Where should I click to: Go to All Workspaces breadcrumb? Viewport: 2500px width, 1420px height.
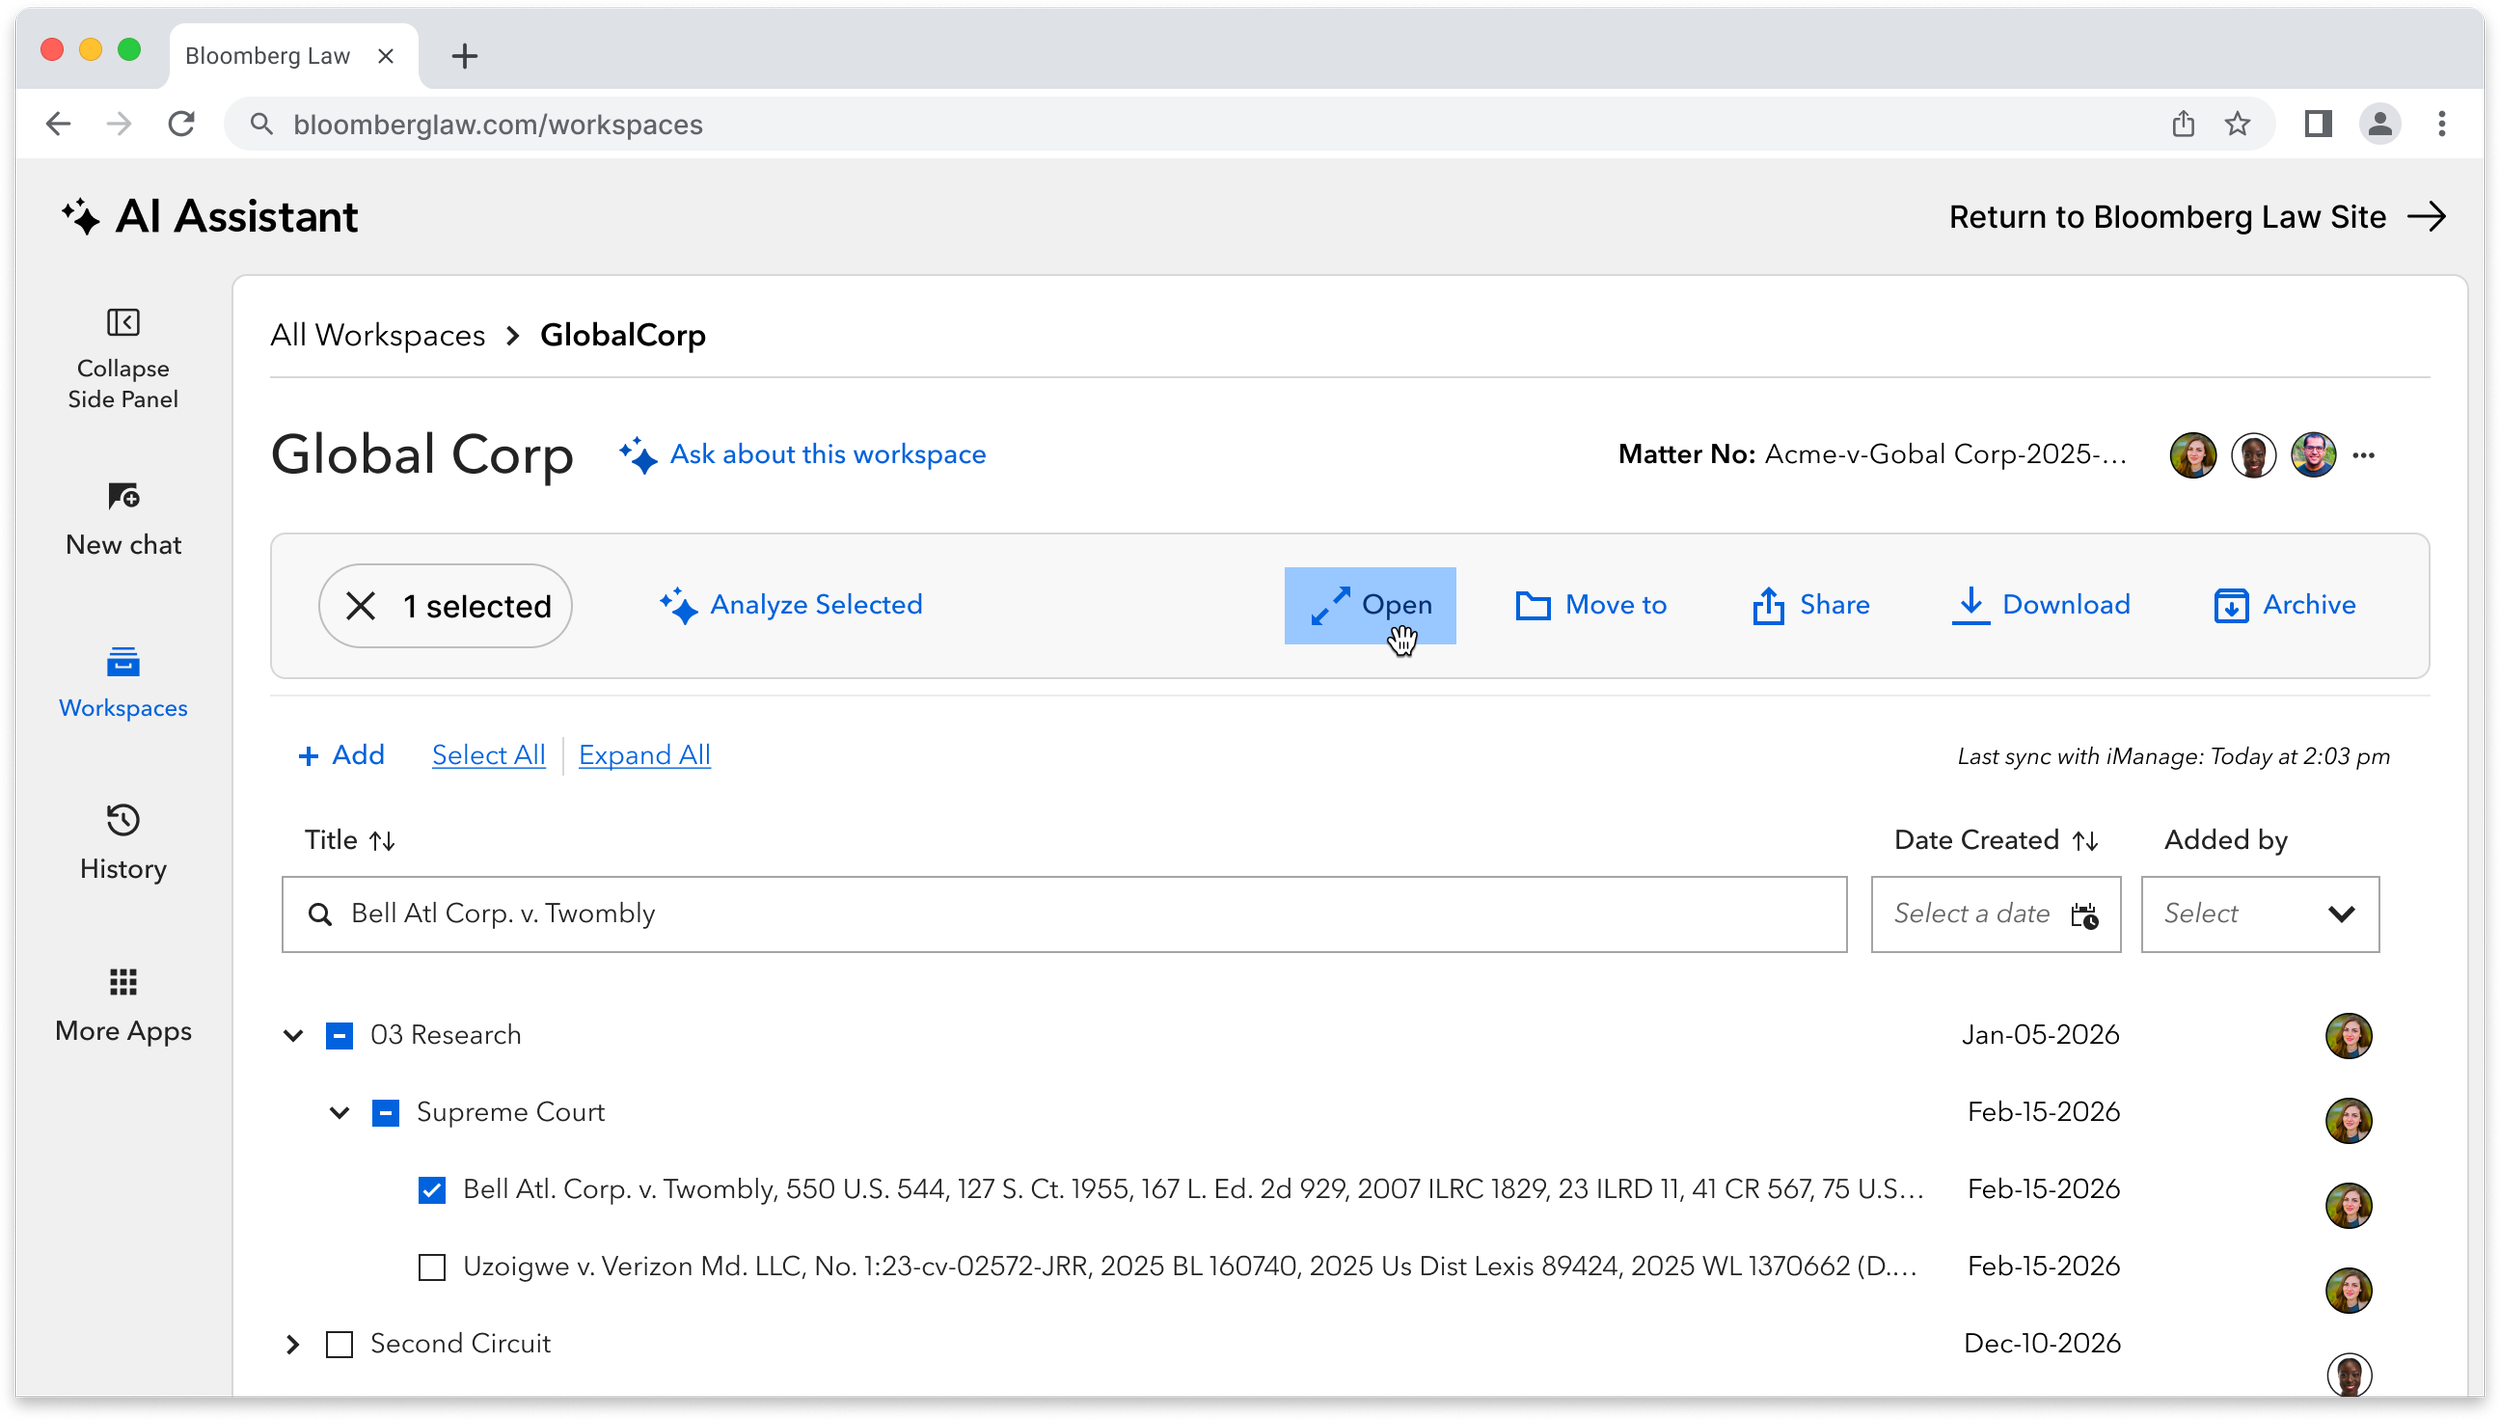pyautogui.click(x=378, y=336)
